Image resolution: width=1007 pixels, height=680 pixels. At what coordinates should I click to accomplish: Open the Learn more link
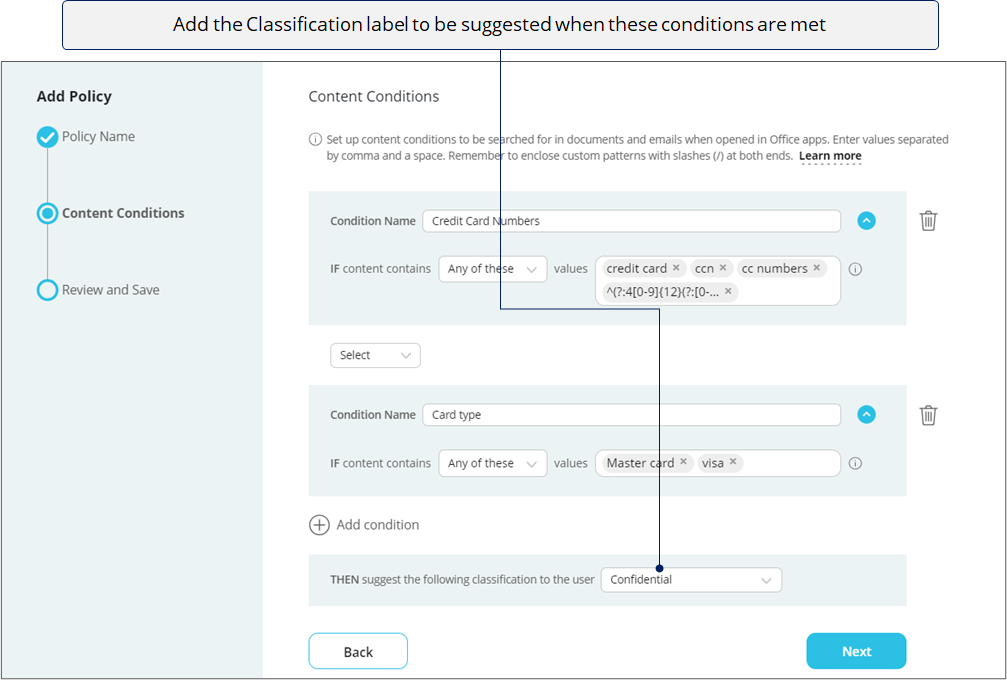click(830, 156)
